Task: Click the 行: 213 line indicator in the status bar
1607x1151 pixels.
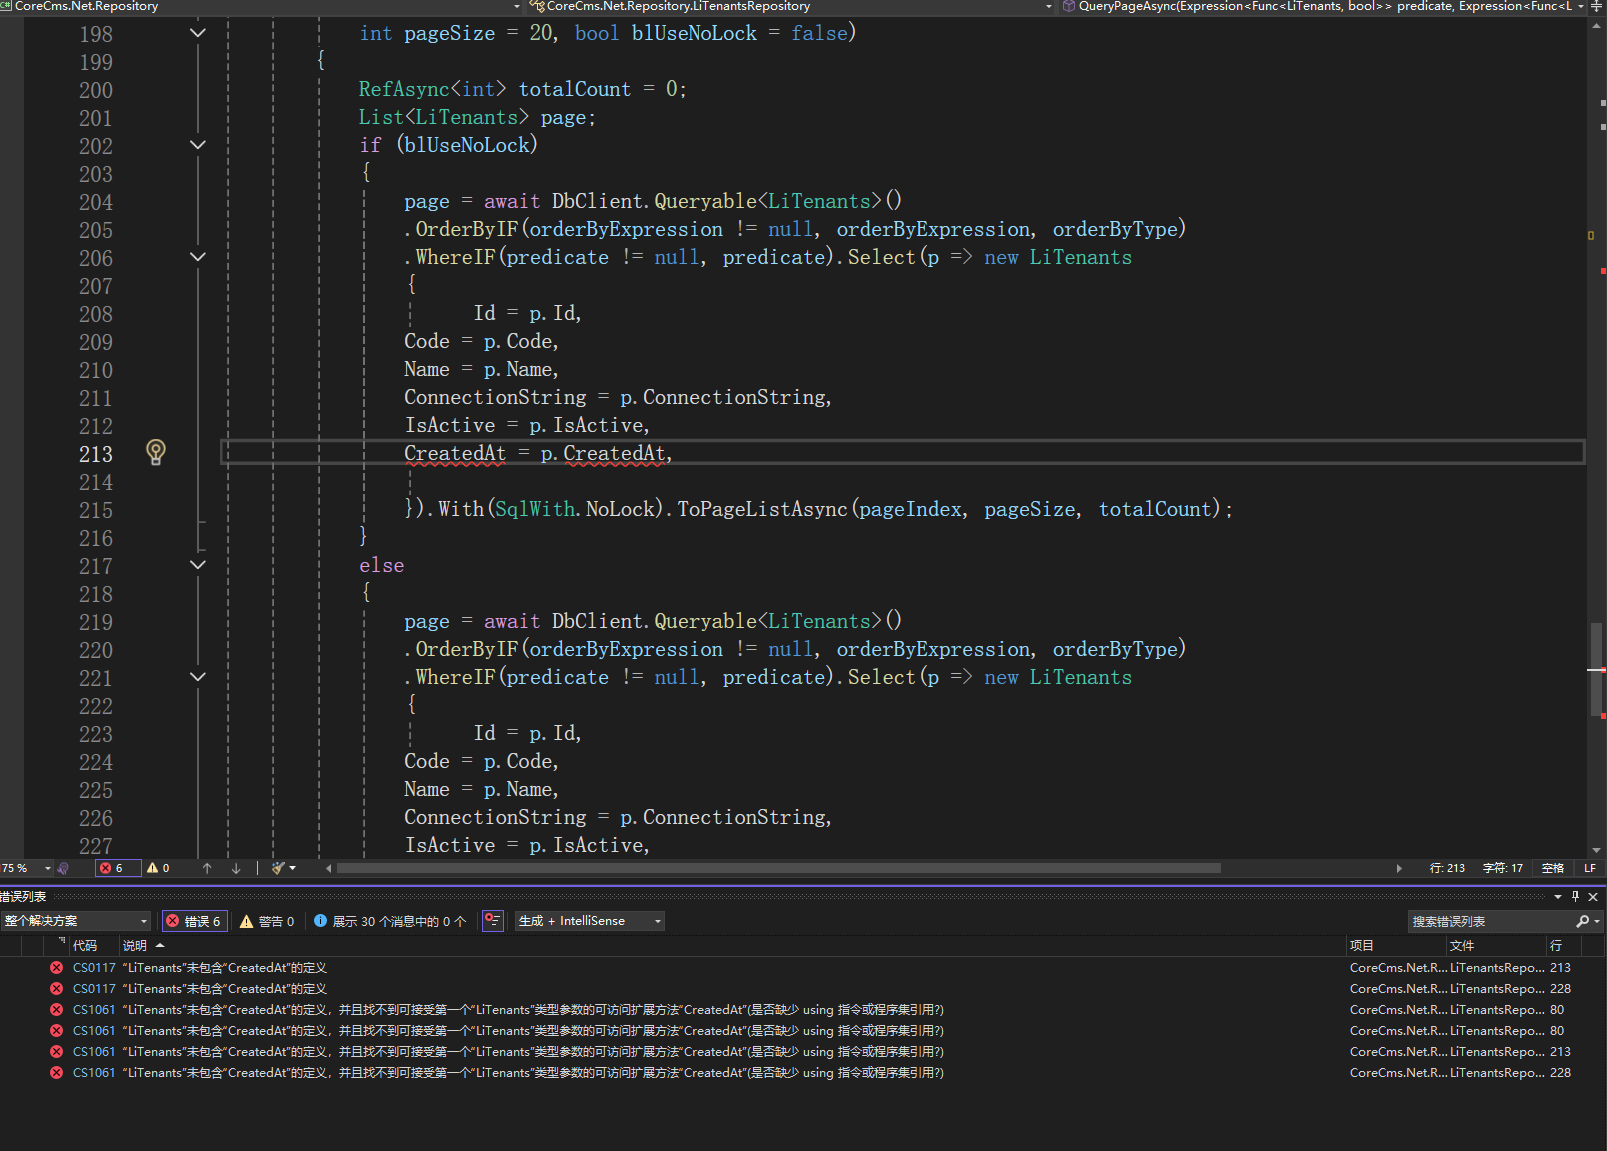Action: (1447, 868)
